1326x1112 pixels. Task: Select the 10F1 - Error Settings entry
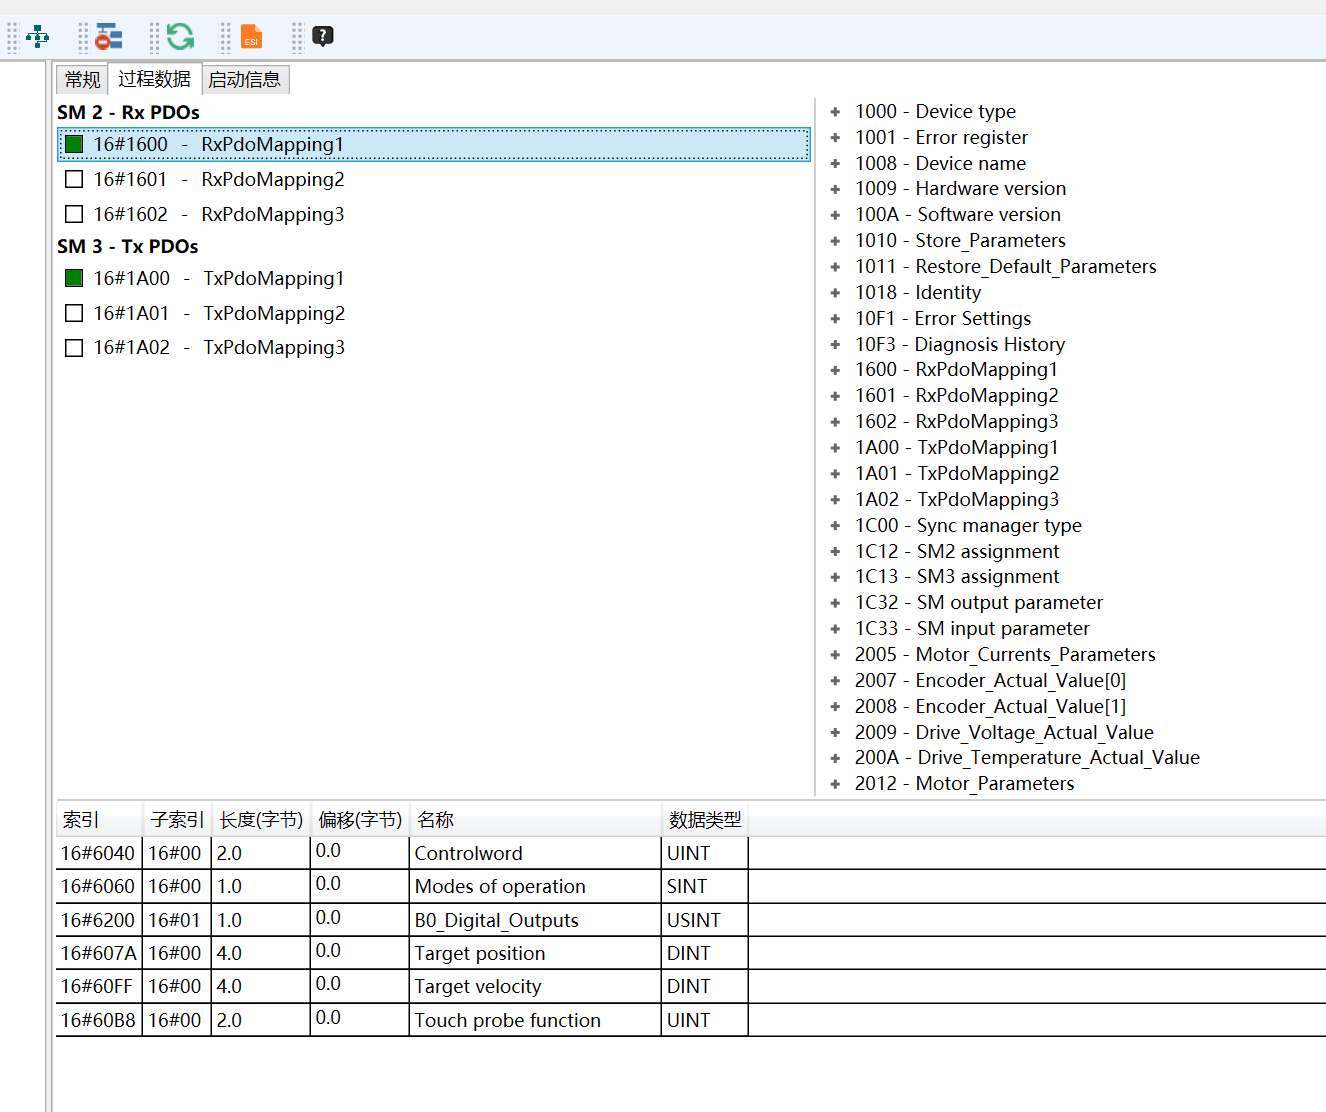click(x=942, y=318)
